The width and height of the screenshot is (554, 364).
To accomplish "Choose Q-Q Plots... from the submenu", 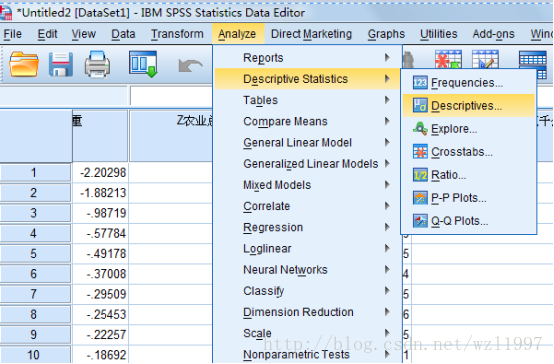I will tap(469, 221).
